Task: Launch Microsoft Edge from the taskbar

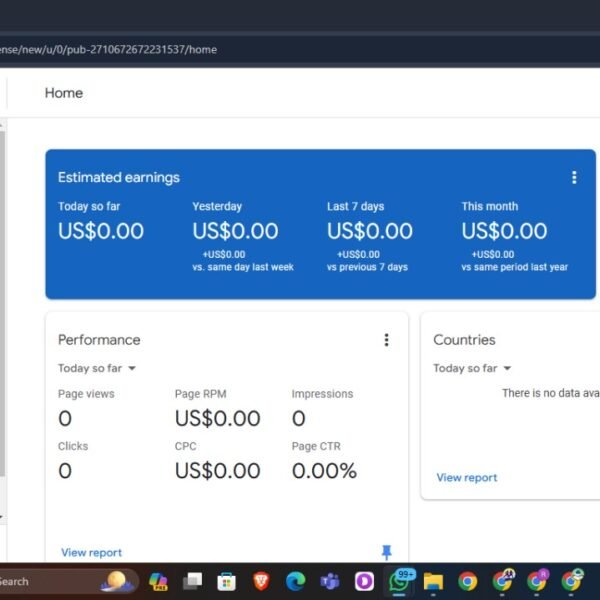Action: coord(295,582)
